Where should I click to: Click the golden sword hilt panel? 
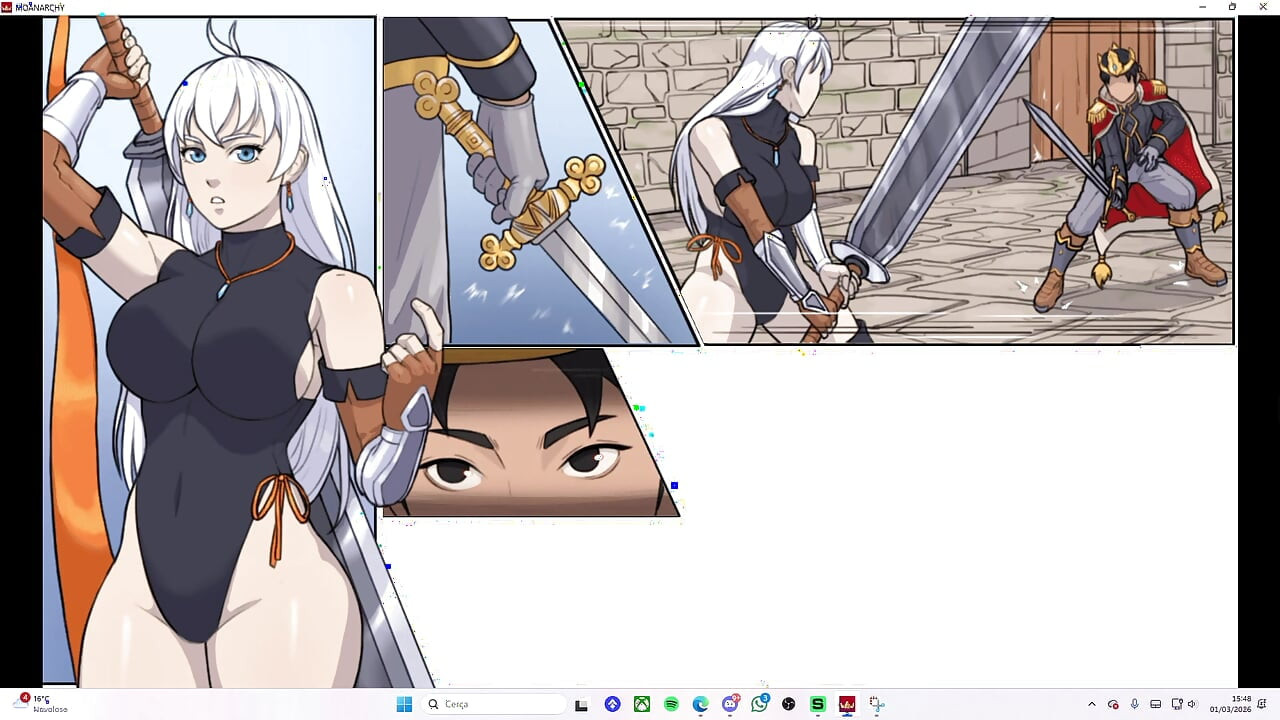(x=540, y=181)
